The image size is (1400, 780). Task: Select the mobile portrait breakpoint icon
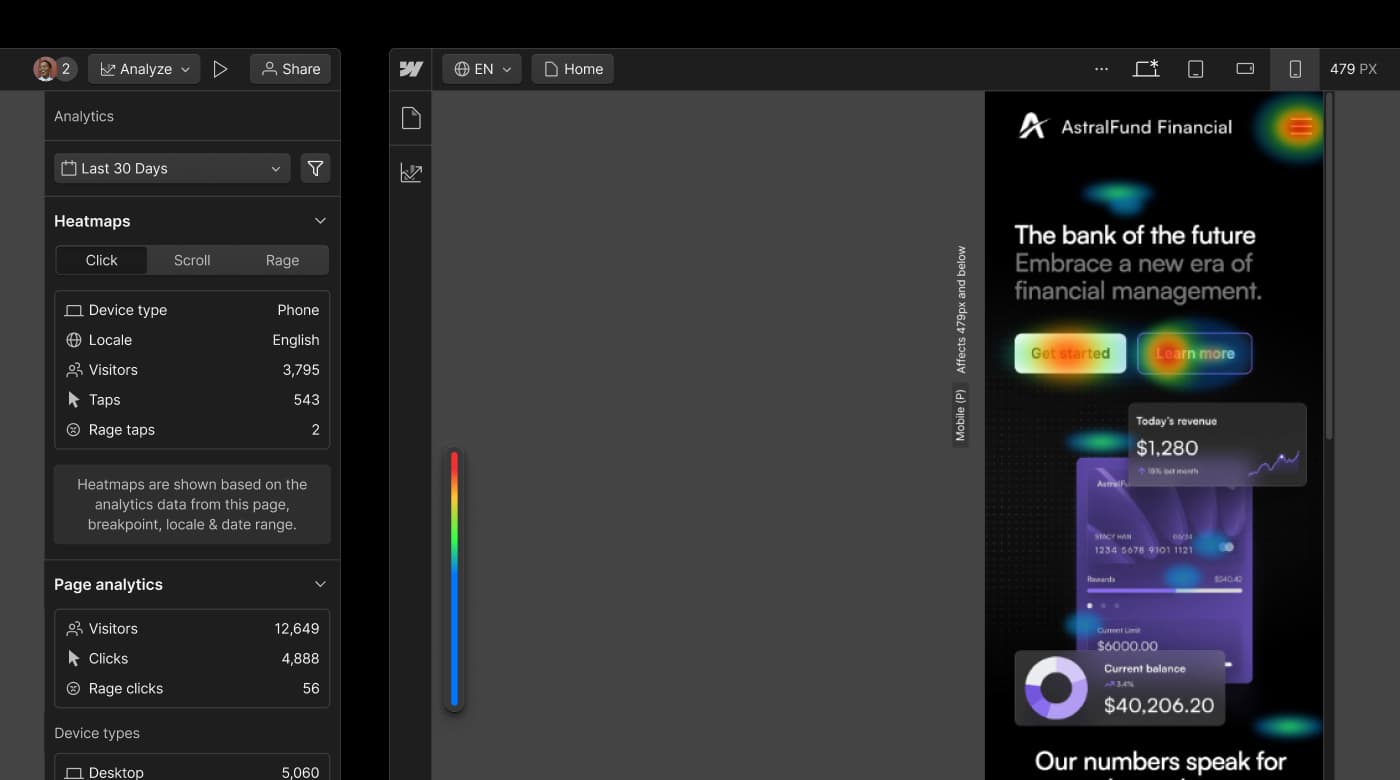pyautogui.click(x=1295, y=69)
